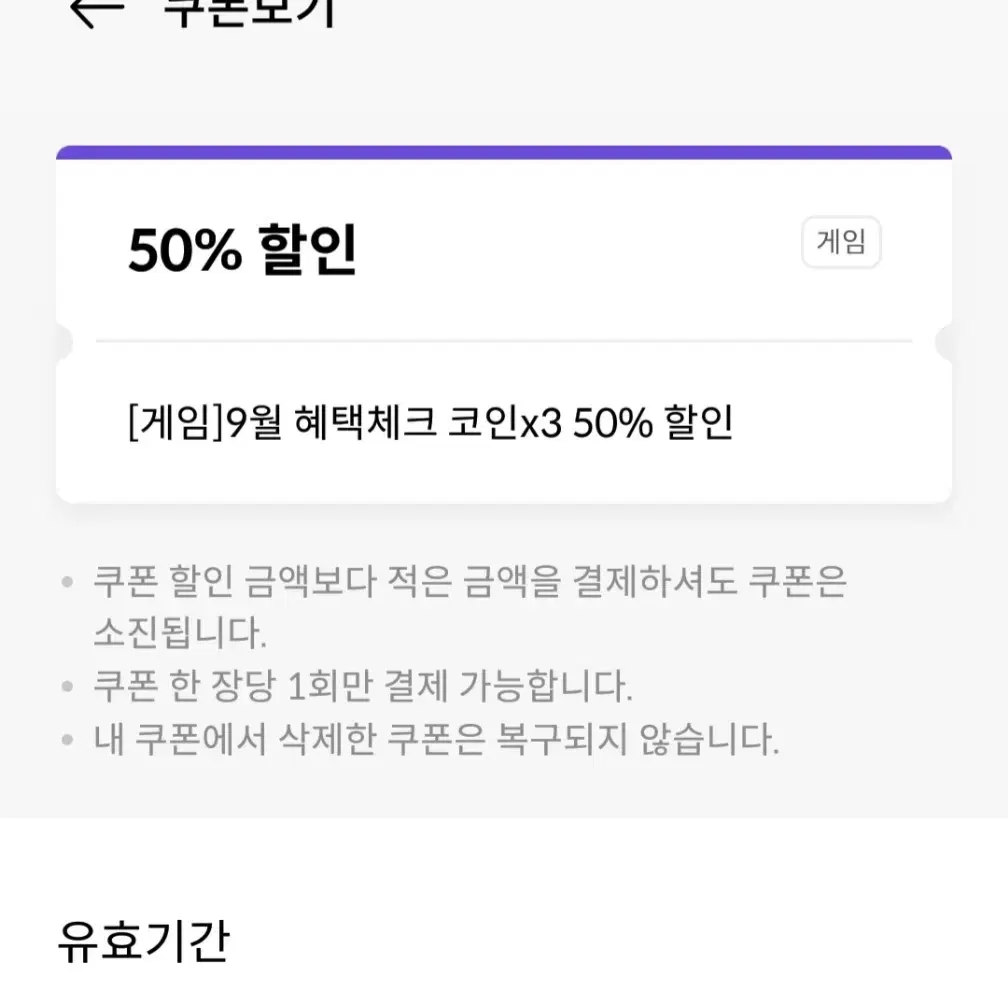Tap the left notch of the coupon ticket
Image resolution: width=1008 pixels, height=1008 pixels.
click(62, 341)
